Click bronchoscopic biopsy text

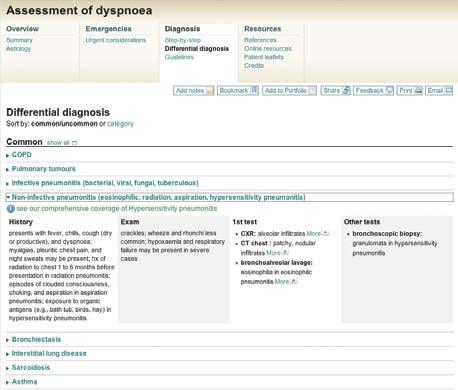coord(387,234)
